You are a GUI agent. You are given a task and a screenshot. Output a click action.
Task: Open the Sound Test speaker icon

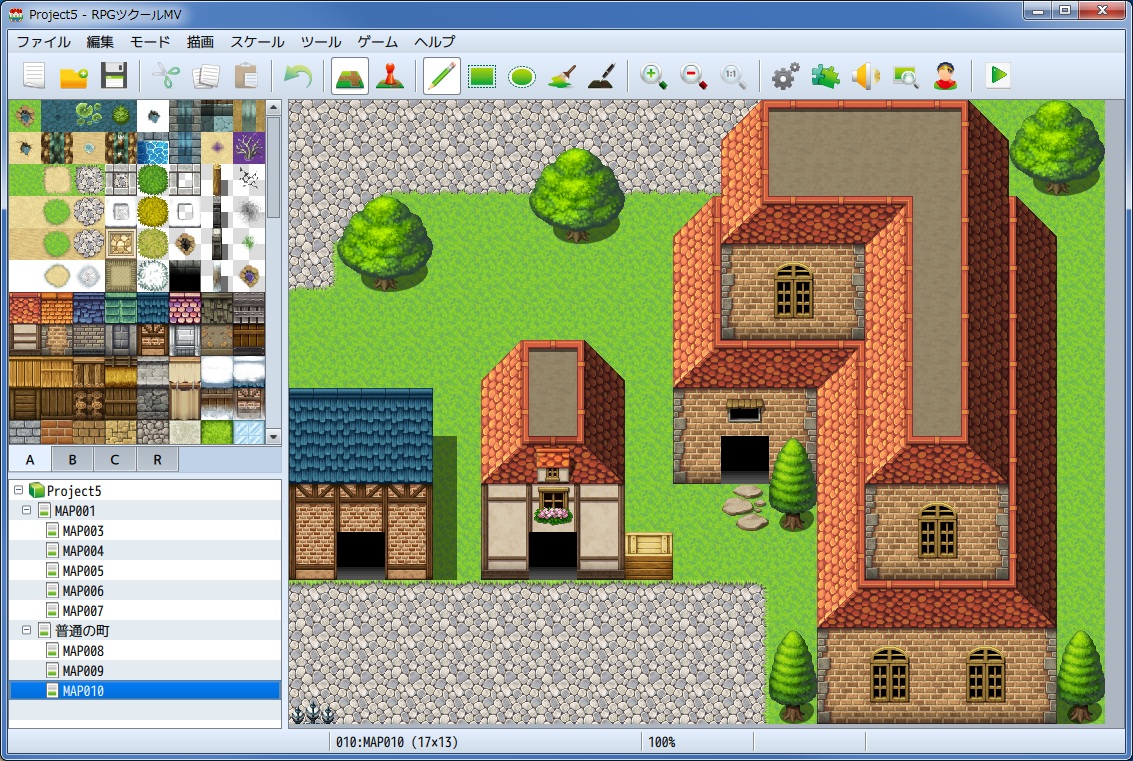(x=865, y=75)
